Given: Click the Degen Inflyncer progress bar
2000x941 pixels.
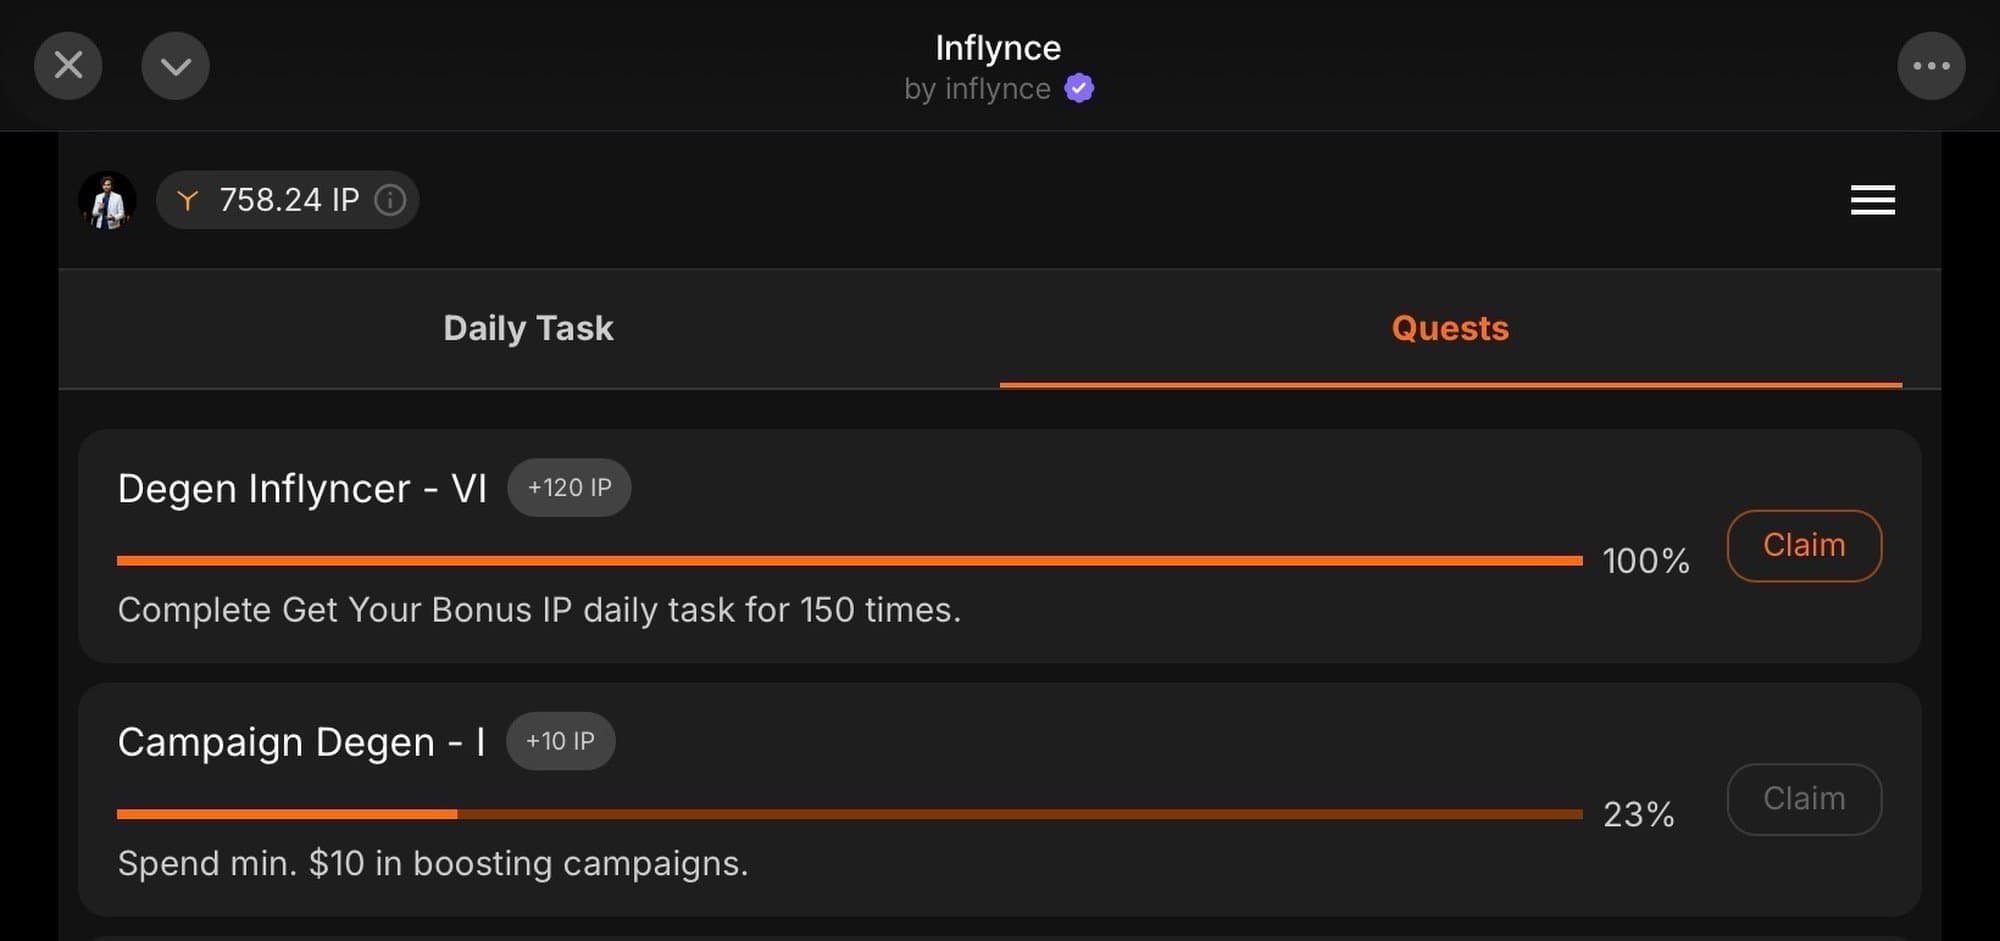Looking at the screenshot, I should [x=849, y=561].
